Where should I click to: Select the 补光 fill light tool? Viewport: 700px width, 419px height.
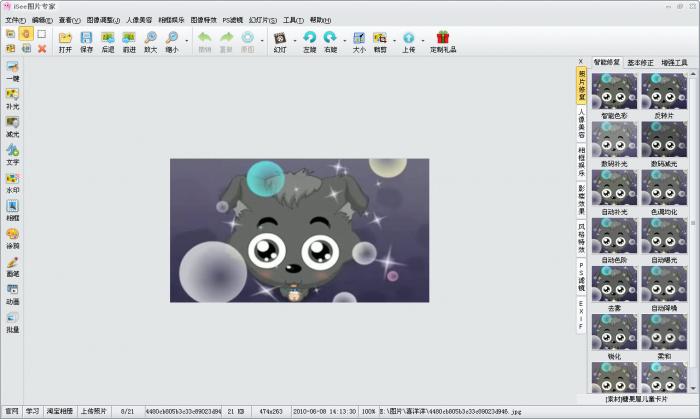[x=12, y=99]
